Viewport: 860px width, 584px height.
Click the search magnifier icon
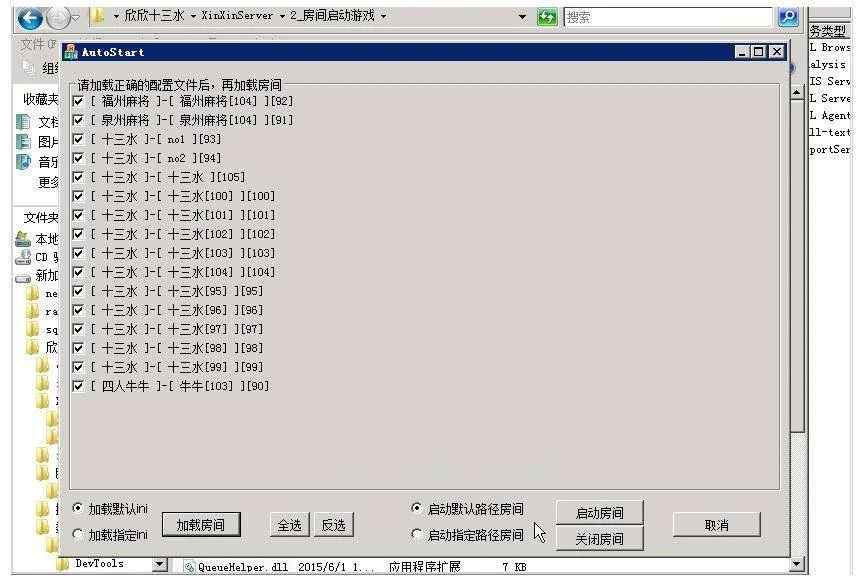(788, 17)
